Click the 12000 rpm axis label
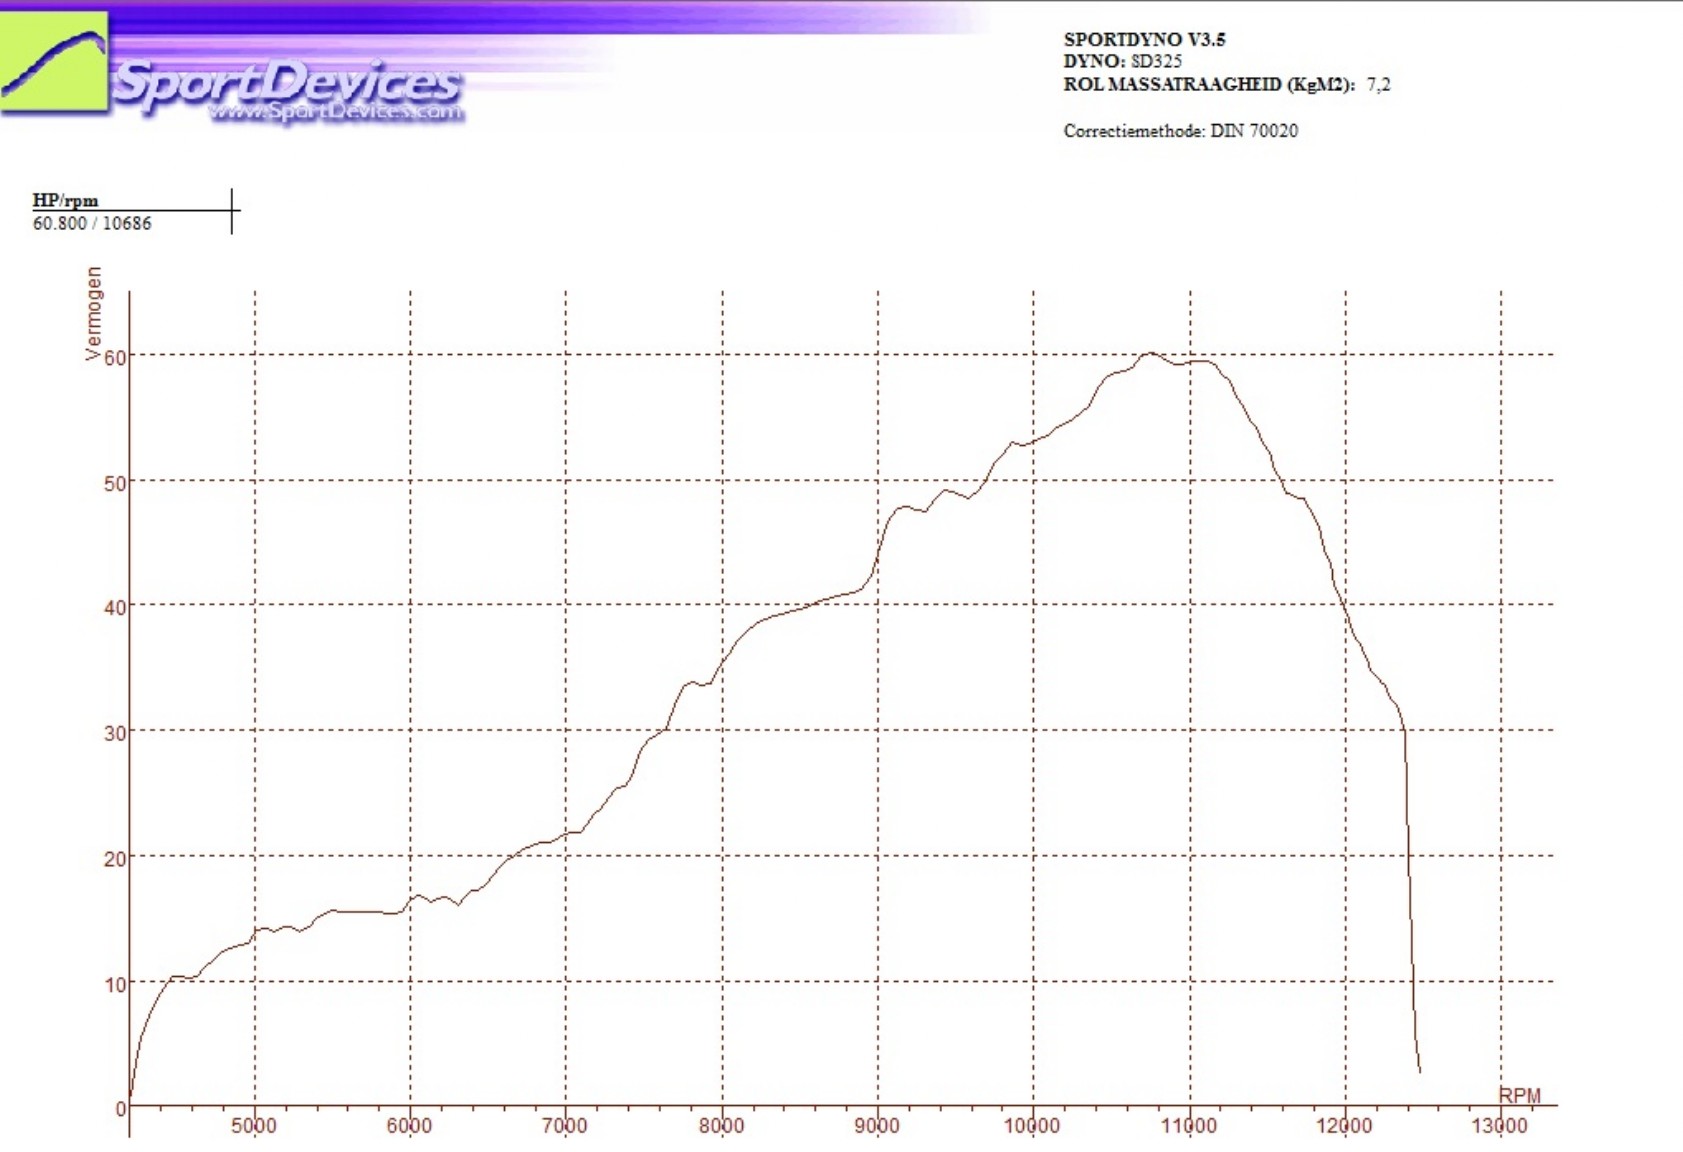The height and width of the screenshot is (1152, 1683). point(1344,1126)
